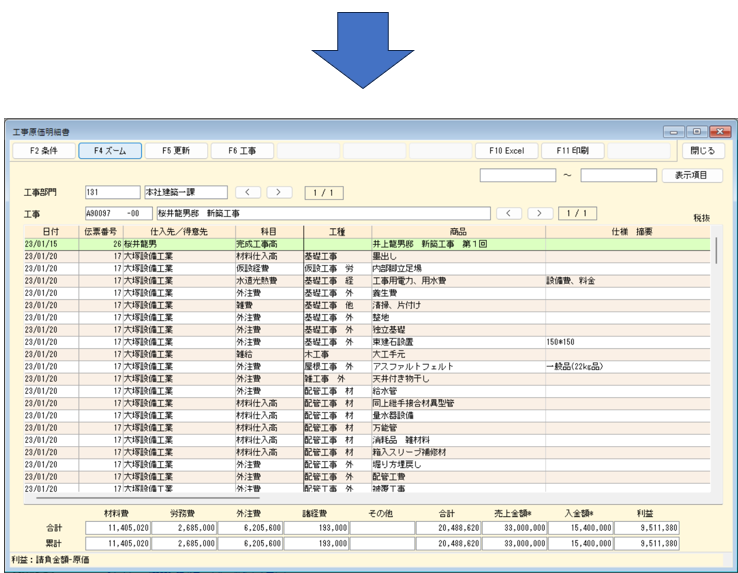Click the 工事部門 code field 131
Image resolution: width=738 pixels, height=573 pixels.
coord(113,192)
